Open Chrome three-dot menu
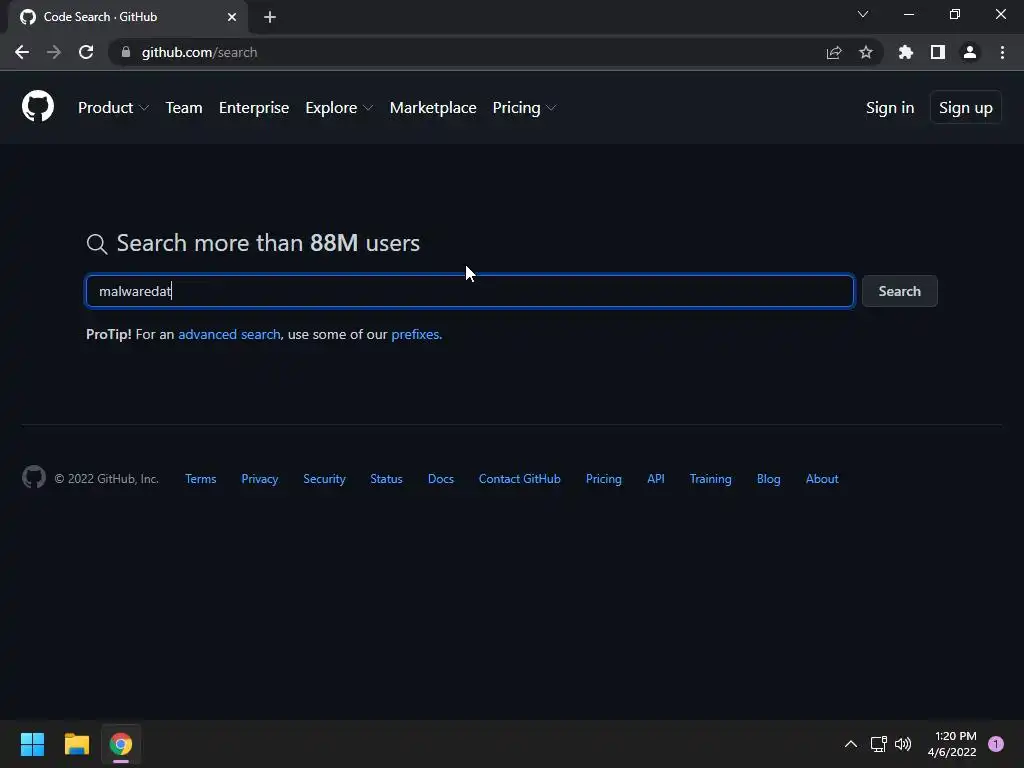1024x768 pixels. pos(1002,52)
